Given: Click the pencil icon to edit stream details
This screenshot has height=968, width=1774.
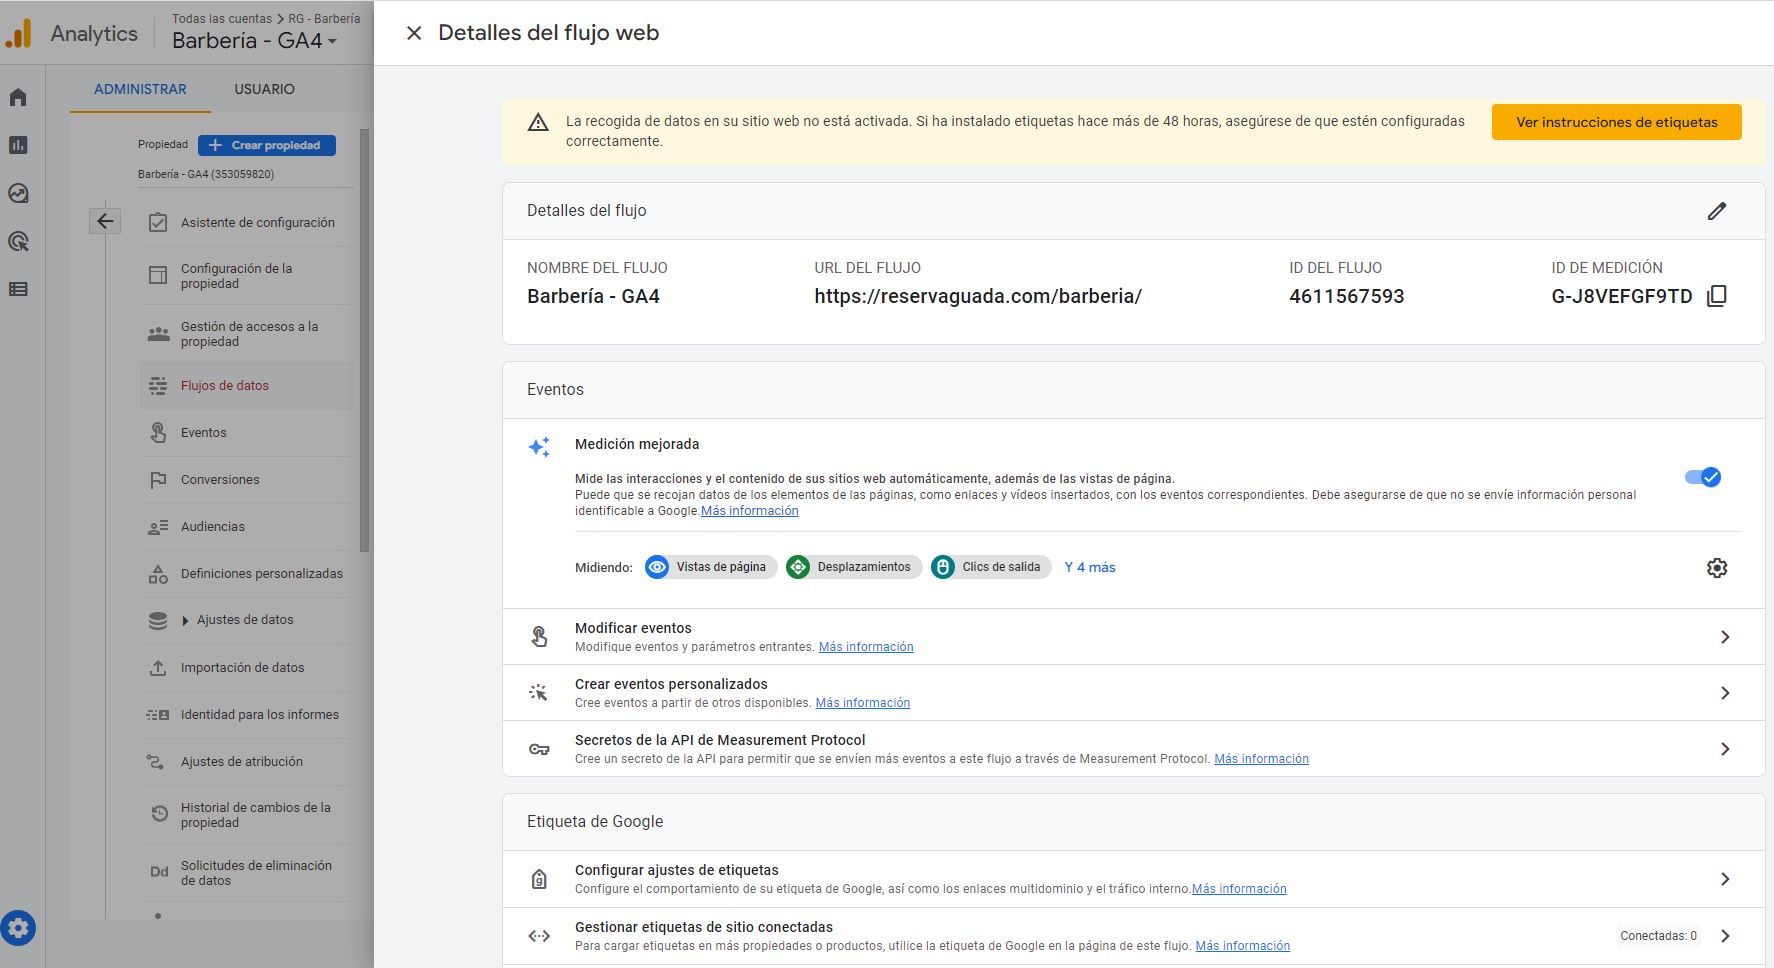Looking at the screenshot, I should tap(1716, 211).
